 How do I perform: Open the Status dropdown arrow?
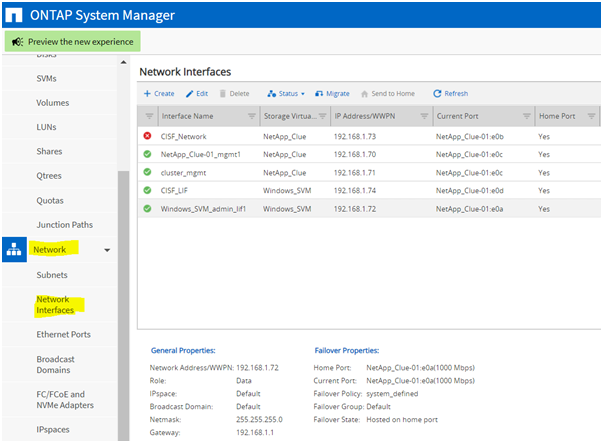(x=303, y=94)
